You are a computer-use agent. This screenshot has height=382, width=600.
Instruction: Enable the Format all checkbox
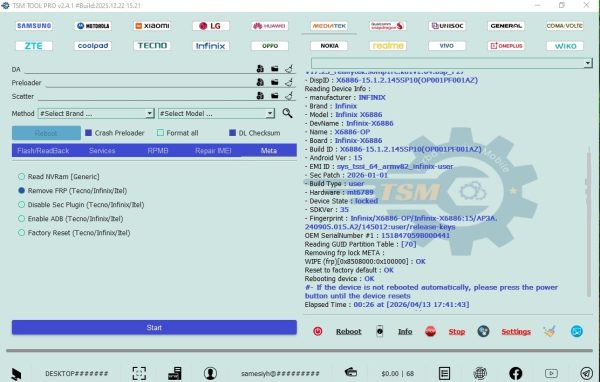point(160,133)
